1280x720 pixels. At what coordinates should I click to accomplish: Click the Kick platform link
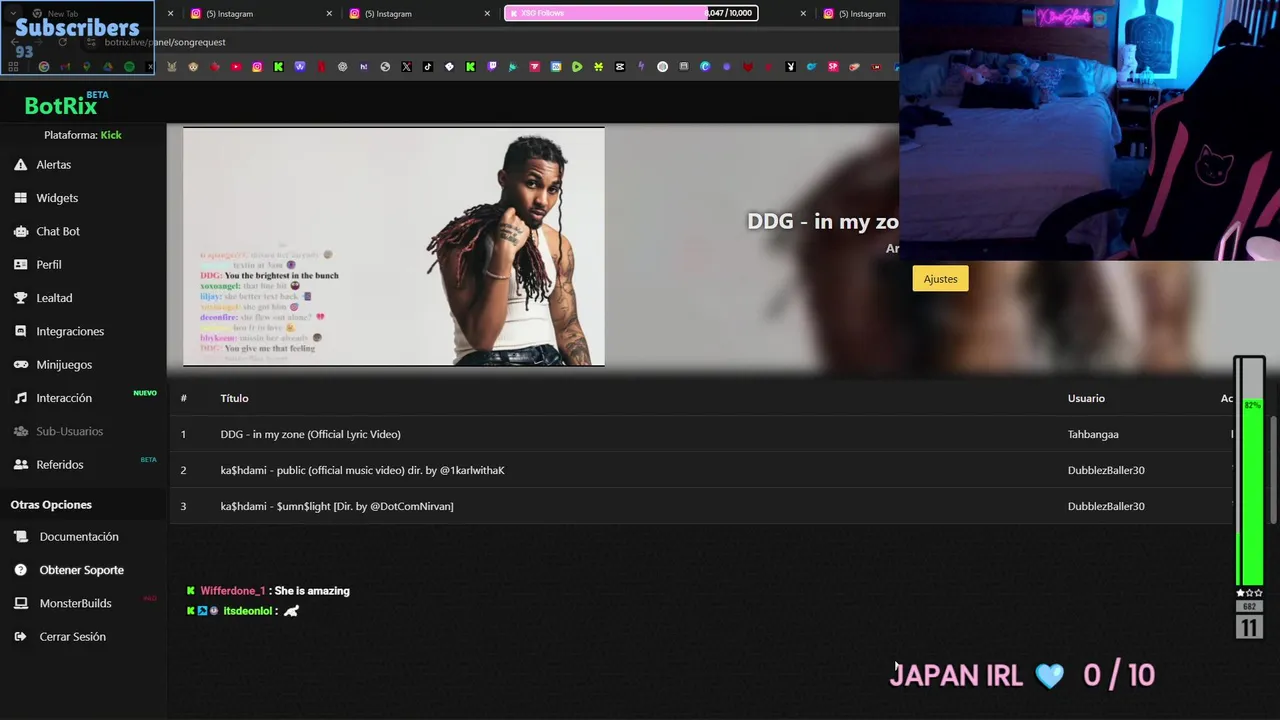click(x=111, y=135)
